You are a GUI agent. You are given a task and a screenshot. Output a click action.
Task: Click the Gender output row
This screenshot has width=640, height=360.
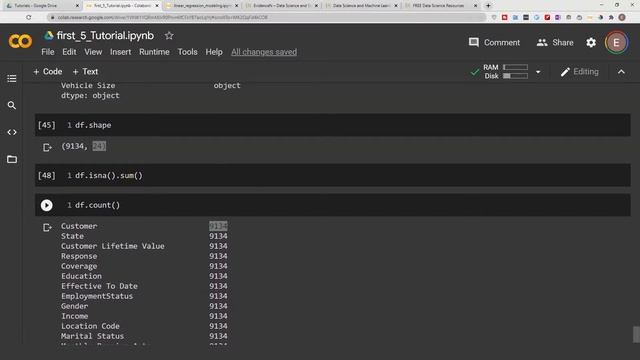coord(144,306)
